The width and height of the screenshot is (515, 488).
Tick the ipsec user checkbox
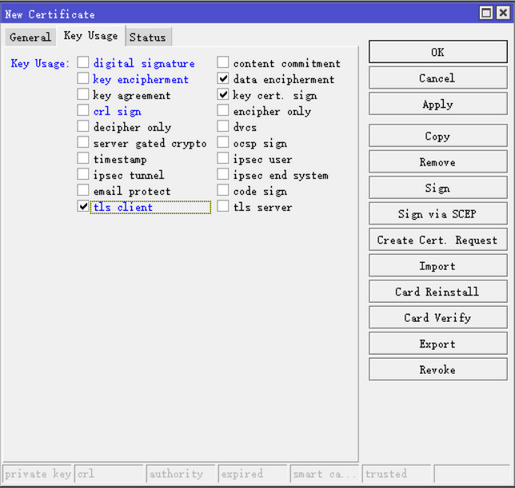(x=223, y=158)
